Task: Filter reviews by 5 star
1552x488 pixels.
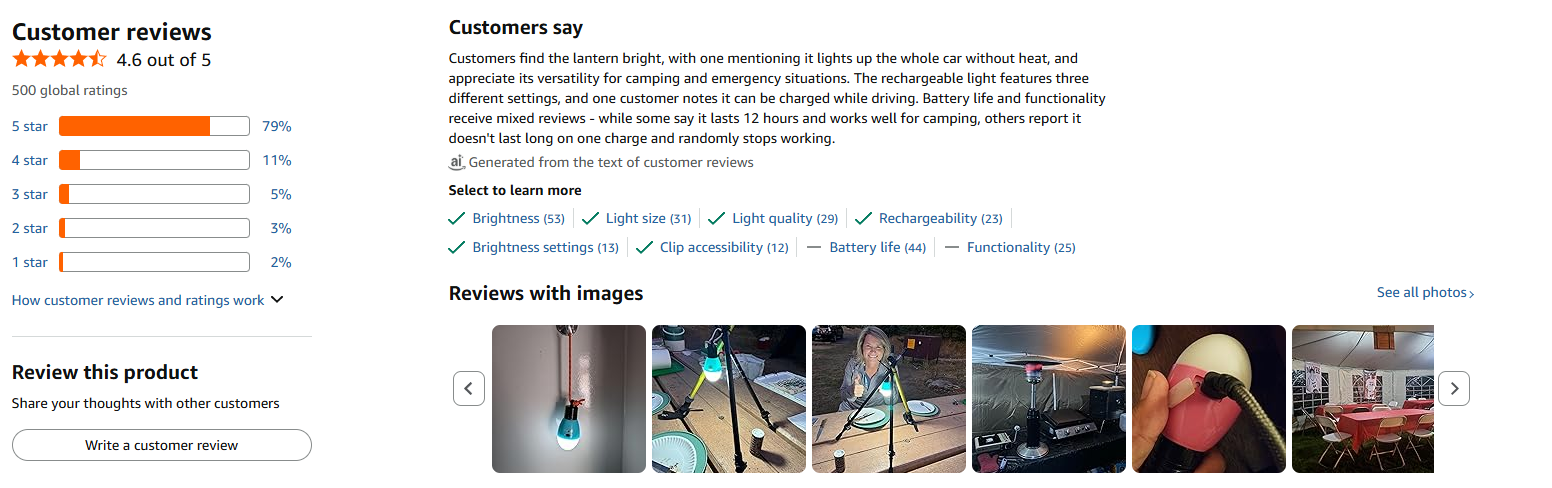Action: pyautogui.click(x=29, y=126)
